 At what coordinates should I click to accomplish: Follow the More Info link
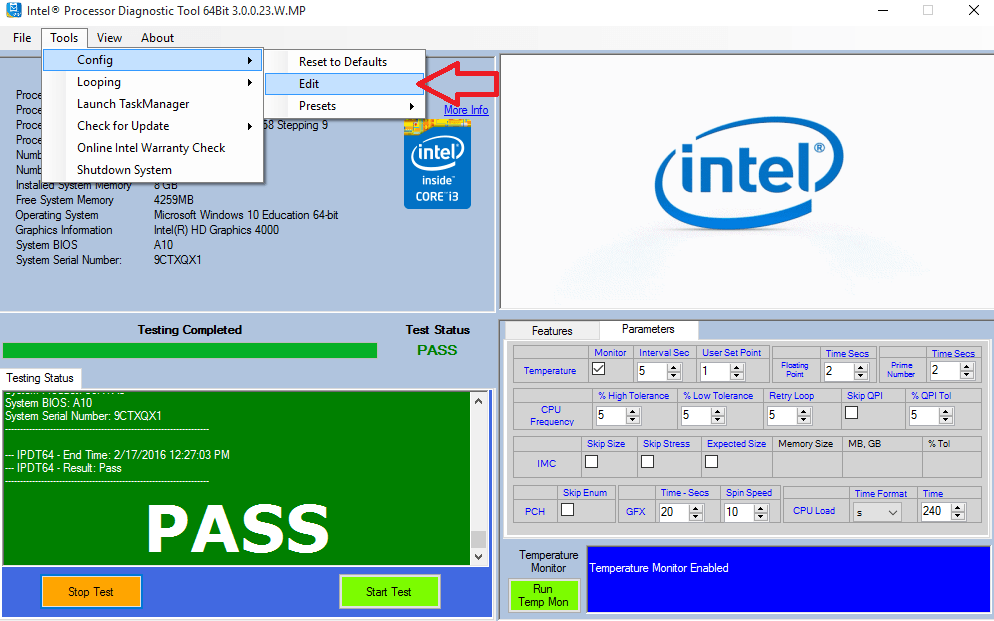pos(466,110)
